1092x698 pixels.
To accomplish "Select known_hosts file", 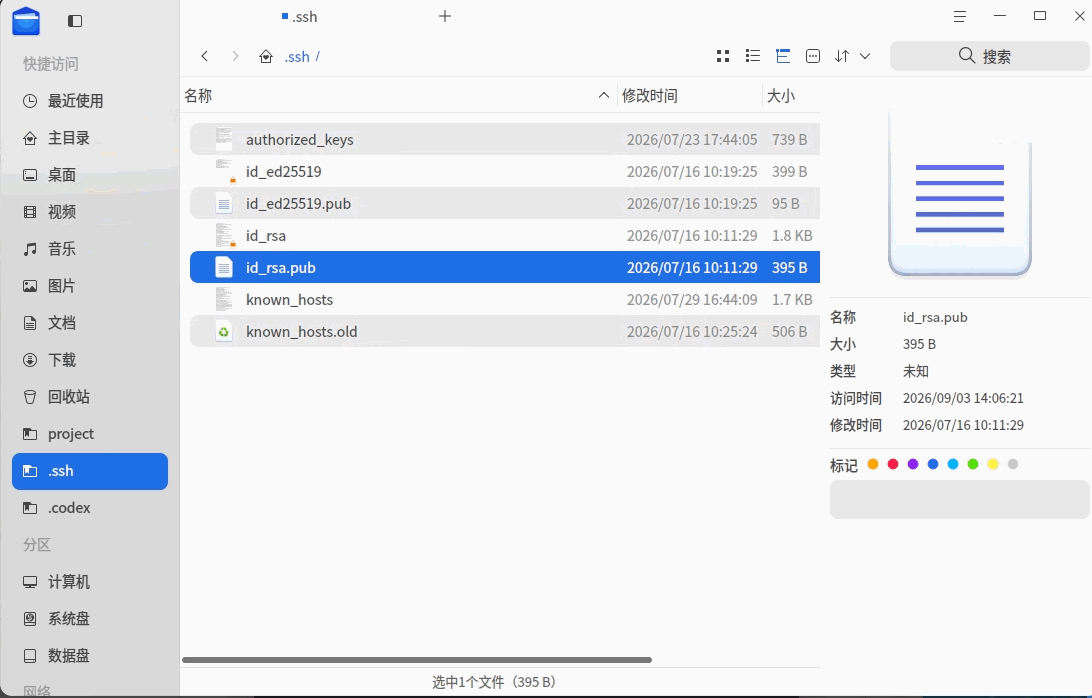I will tap(504, 300).
